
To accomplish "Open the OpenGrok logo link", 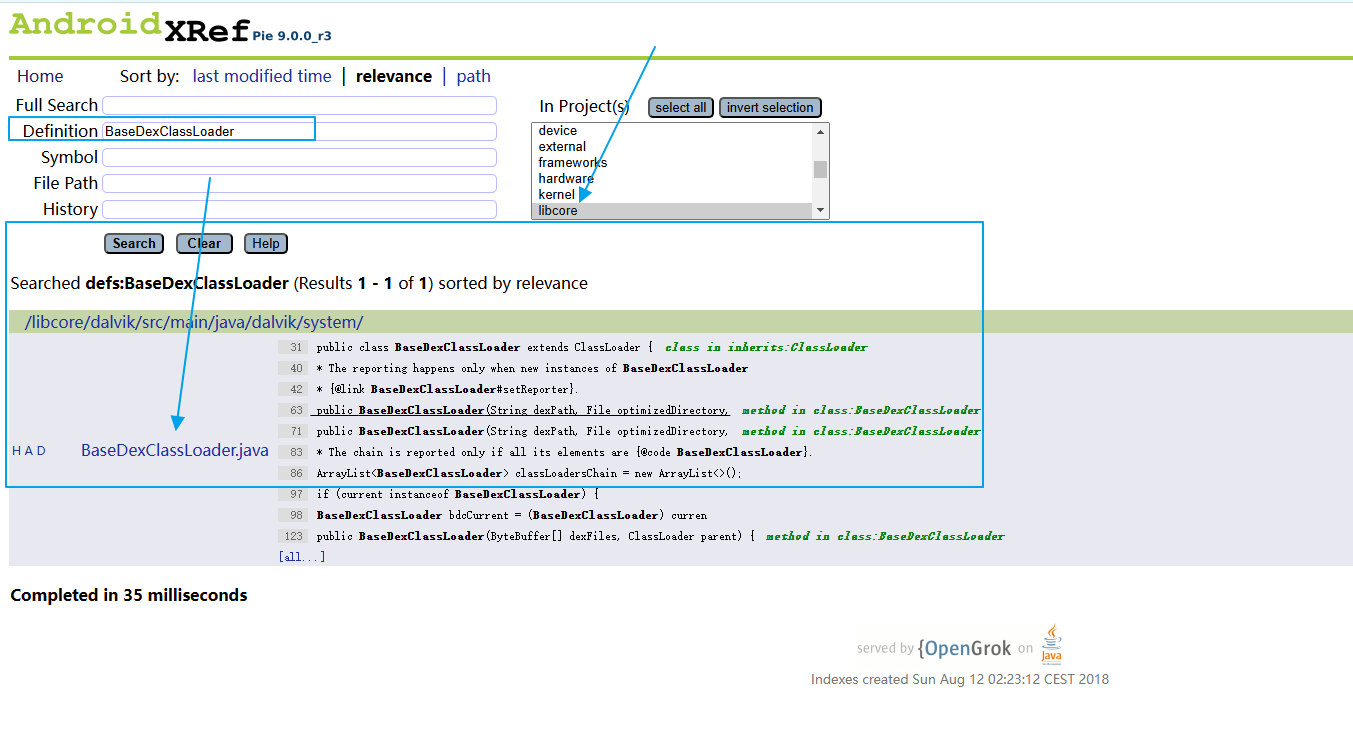I will 964,648.
